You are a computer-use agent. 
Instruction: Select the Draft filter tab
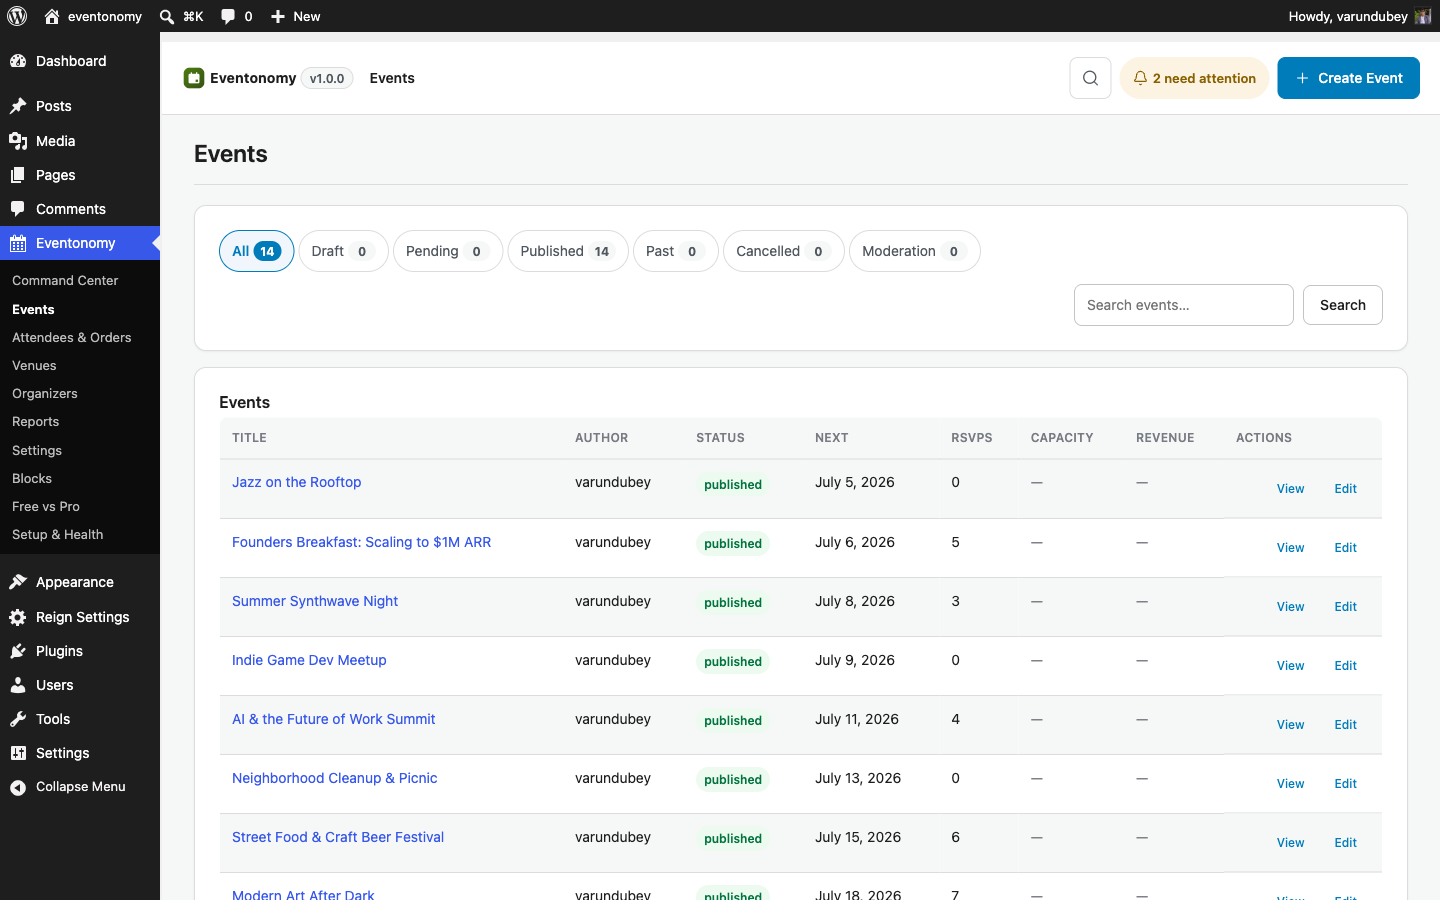coord(343,251)
